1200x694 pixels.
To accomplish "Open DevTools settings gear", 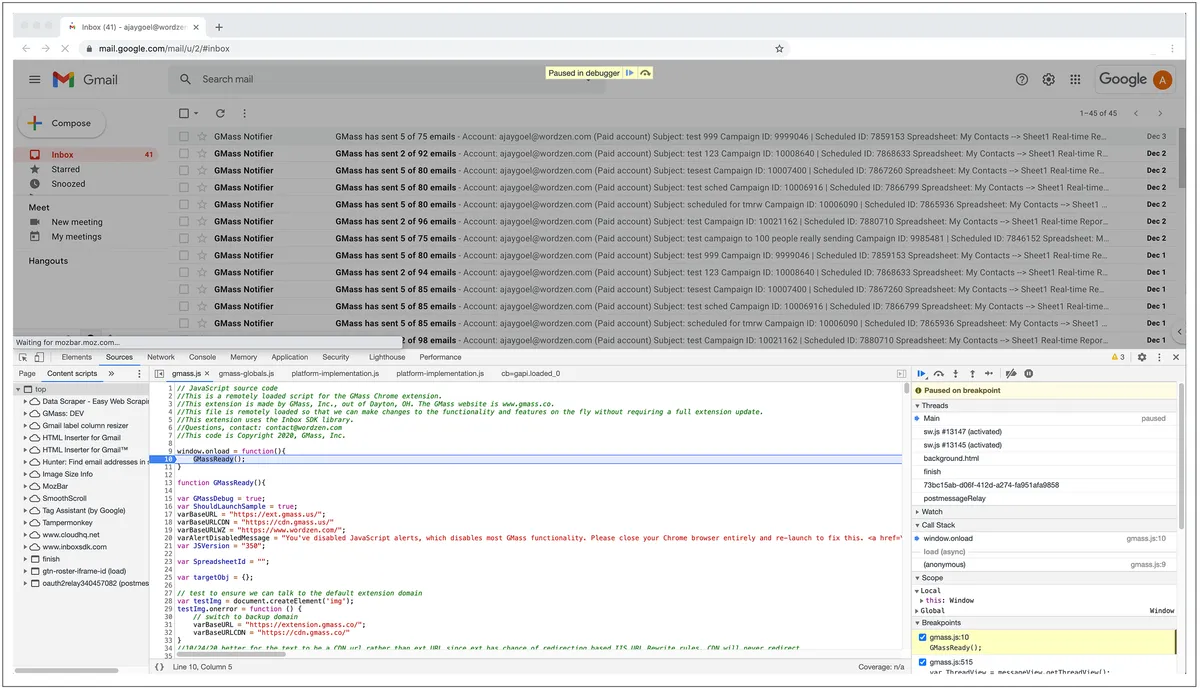I will pyautogui.click(x=1142, y=357).
